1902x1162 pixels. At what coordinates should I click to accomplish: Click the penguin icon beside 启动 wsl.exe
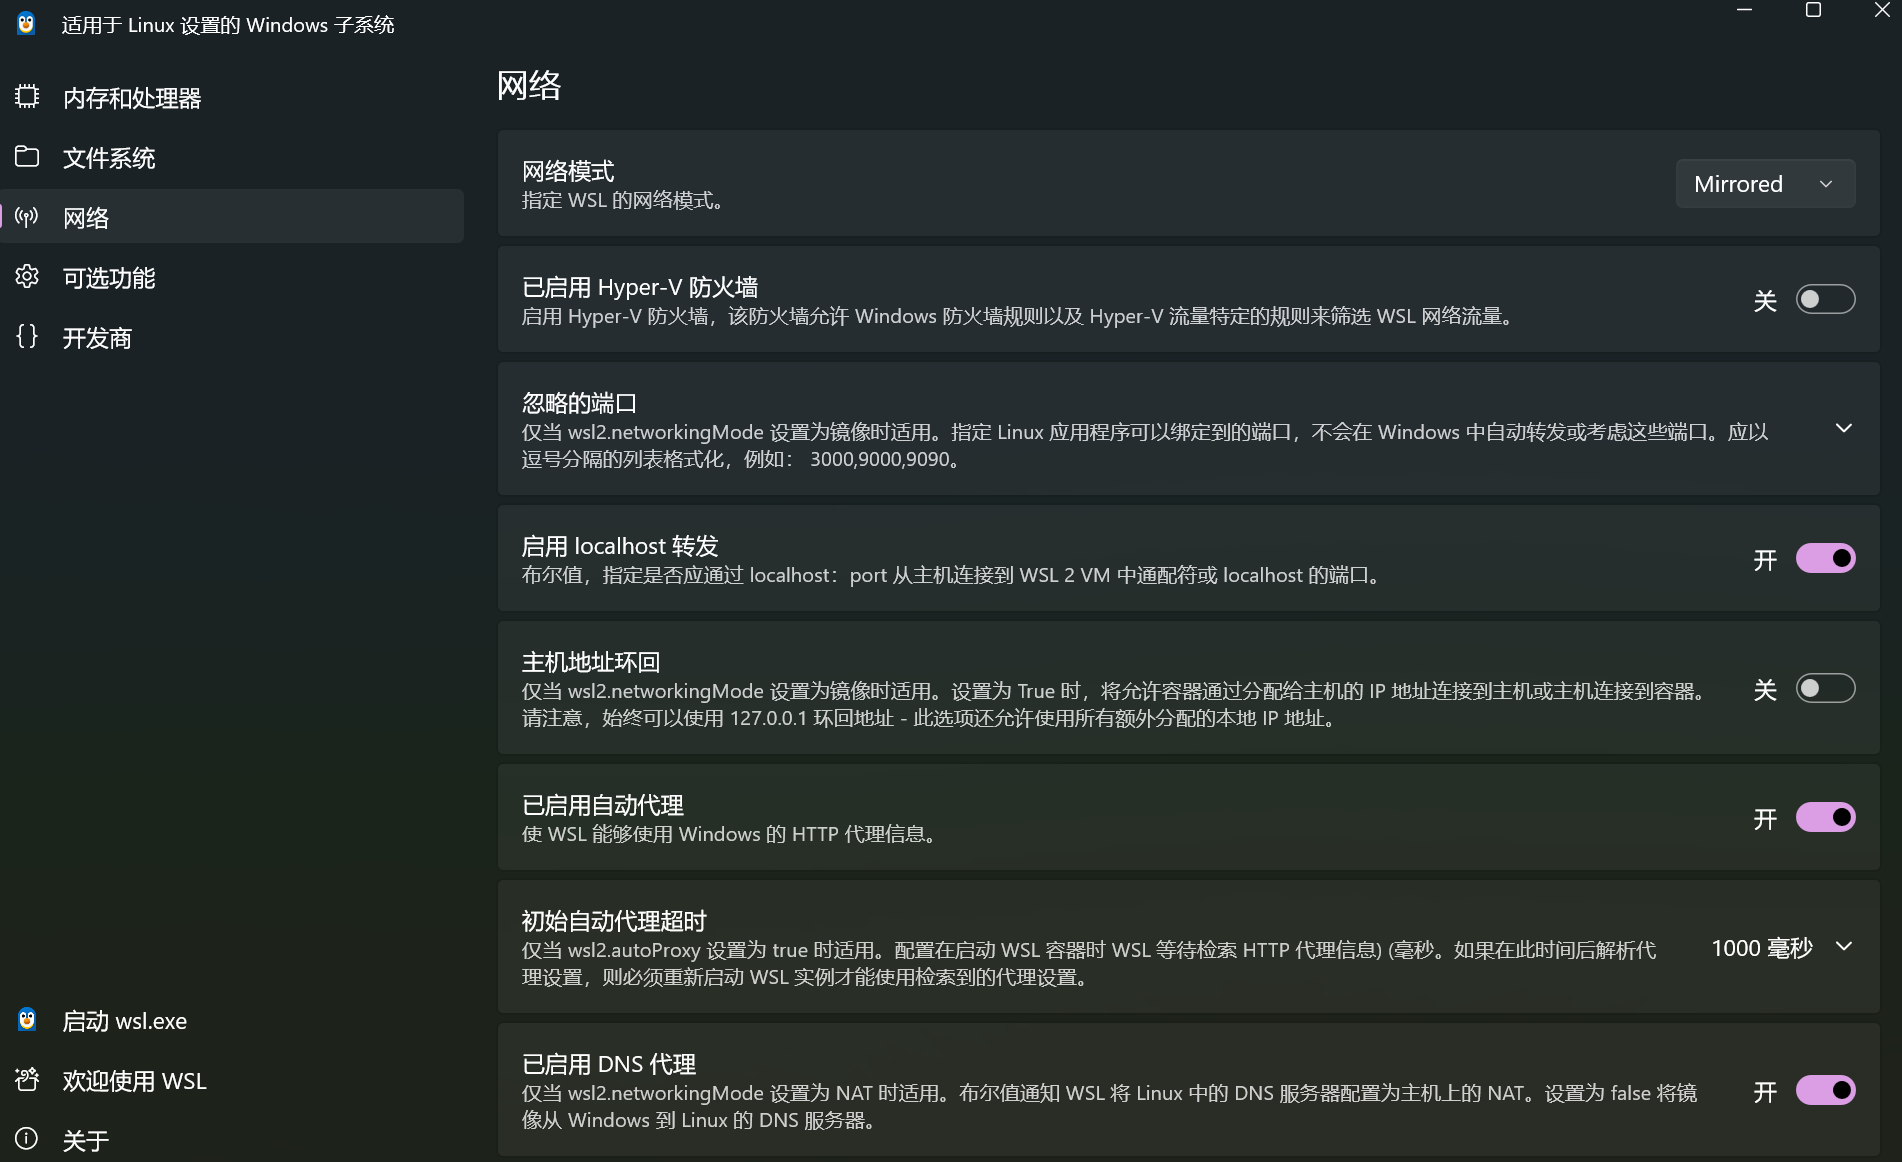[27, 1019]
